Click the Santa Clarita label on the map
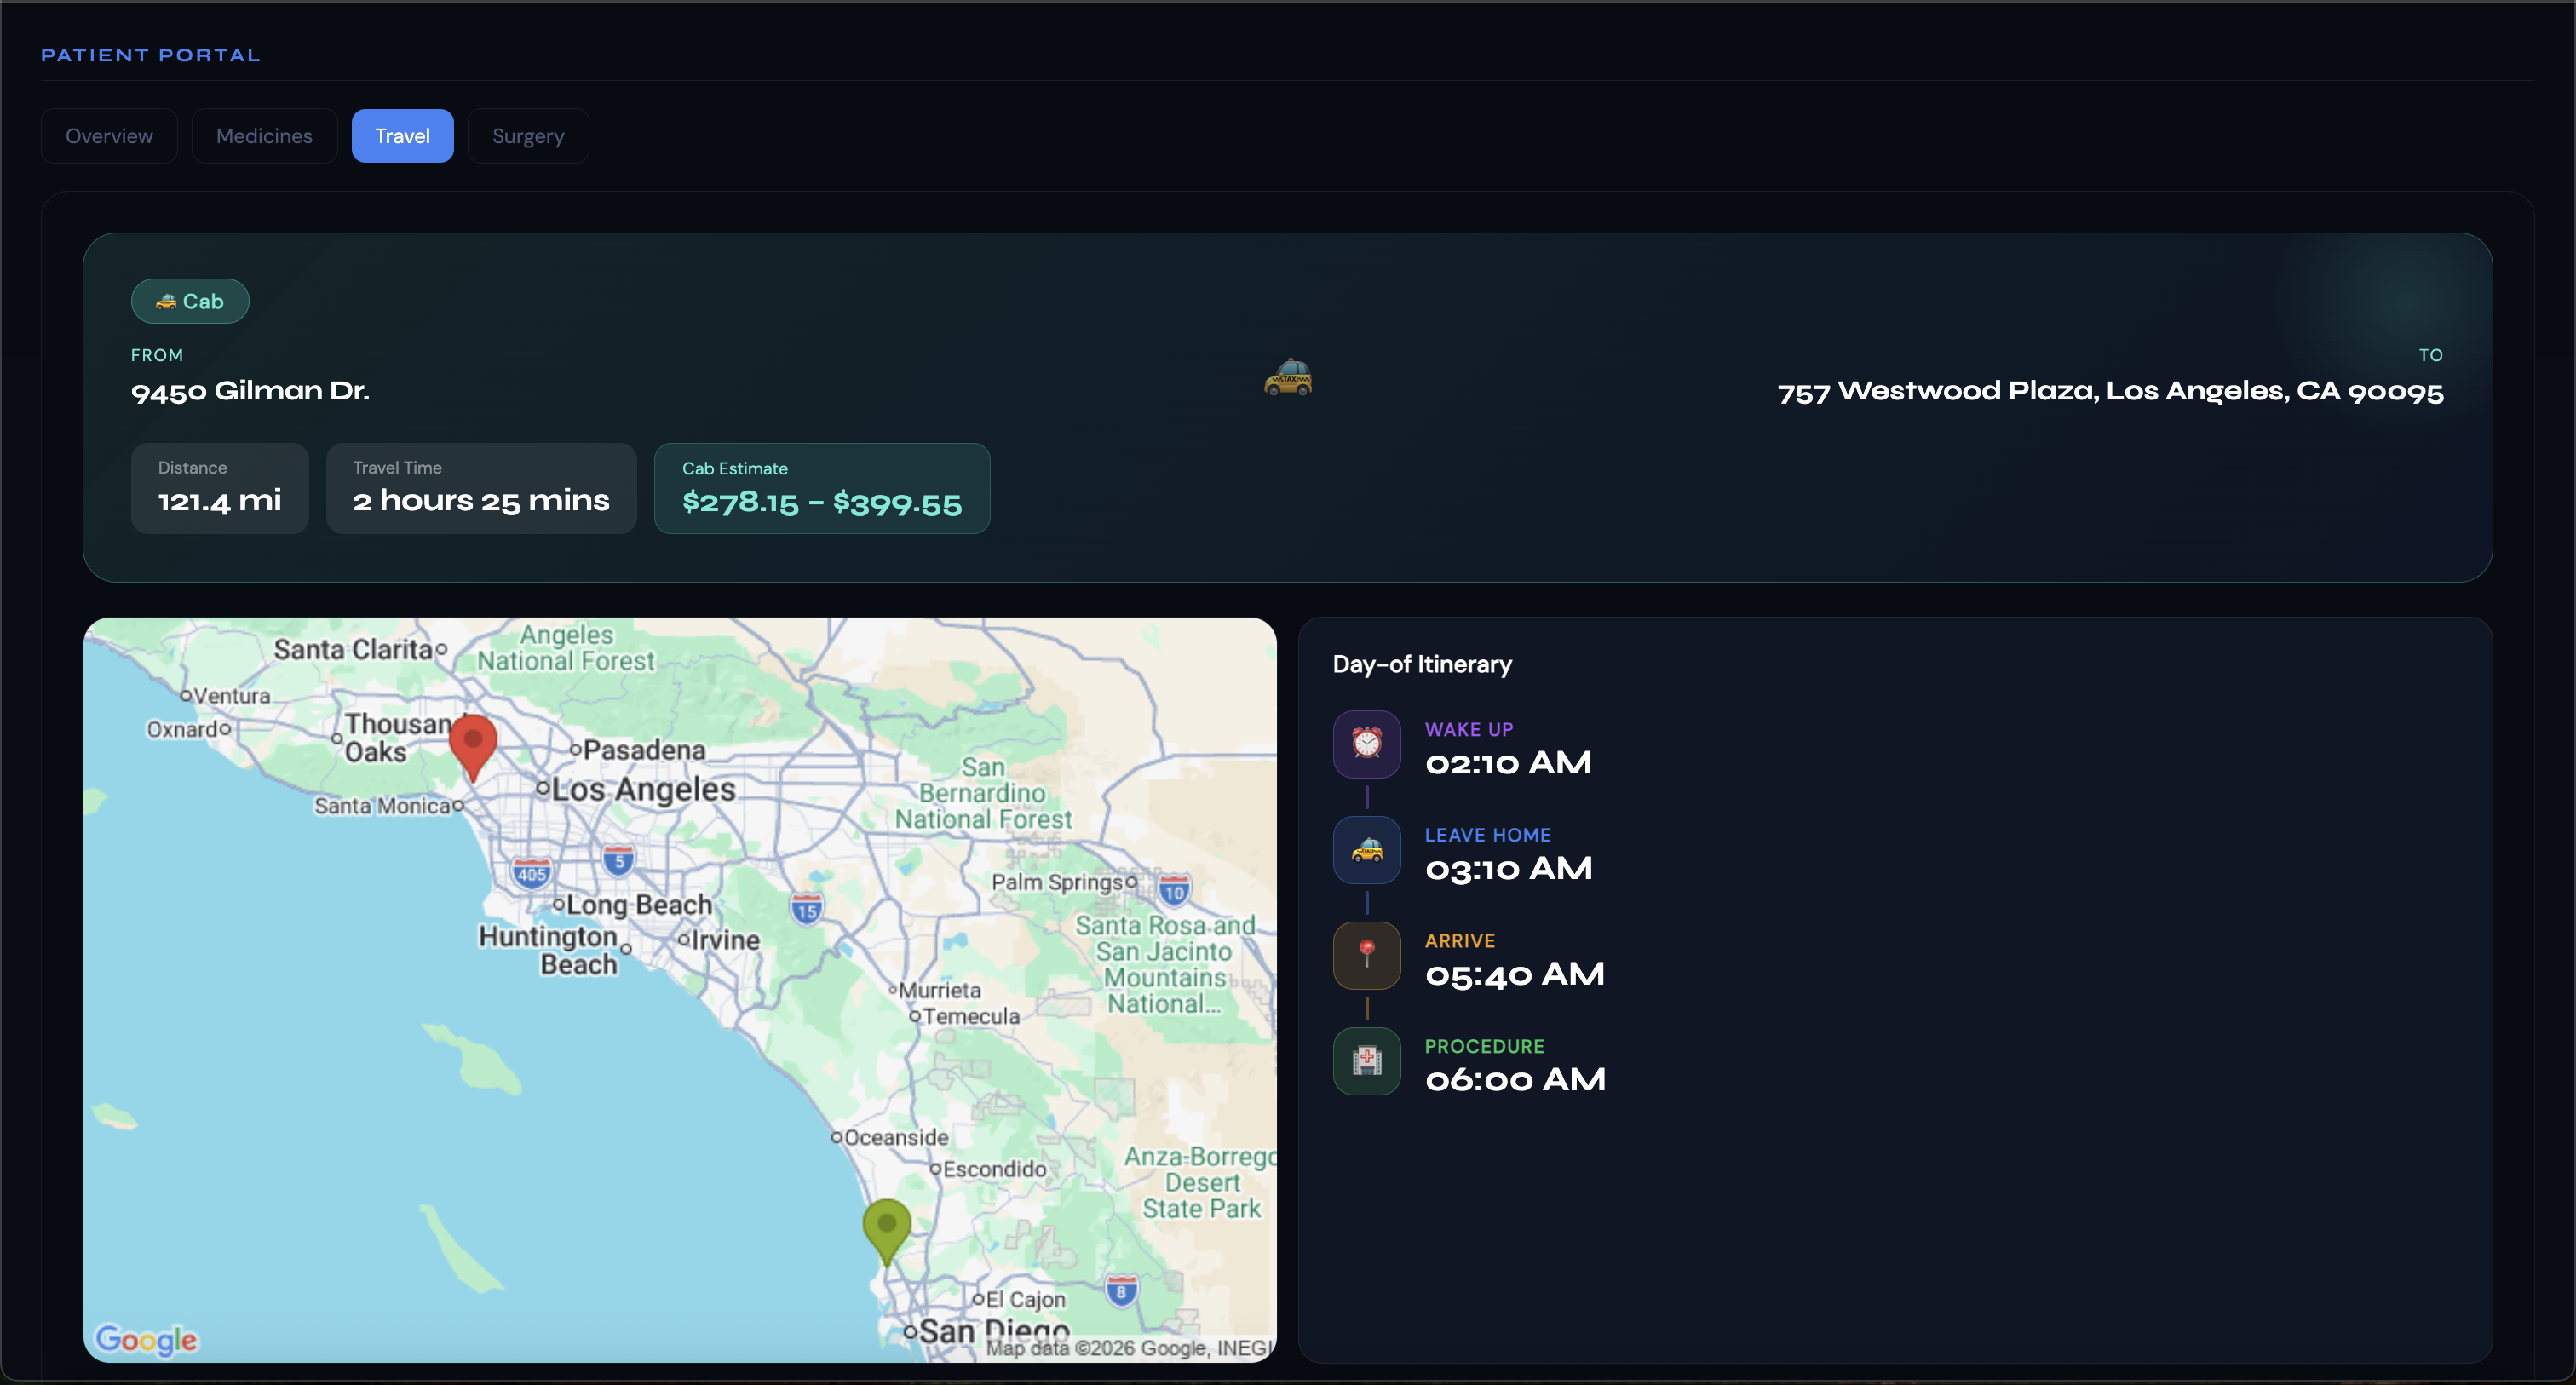Screen dimensions: 2576x1385 353,649
